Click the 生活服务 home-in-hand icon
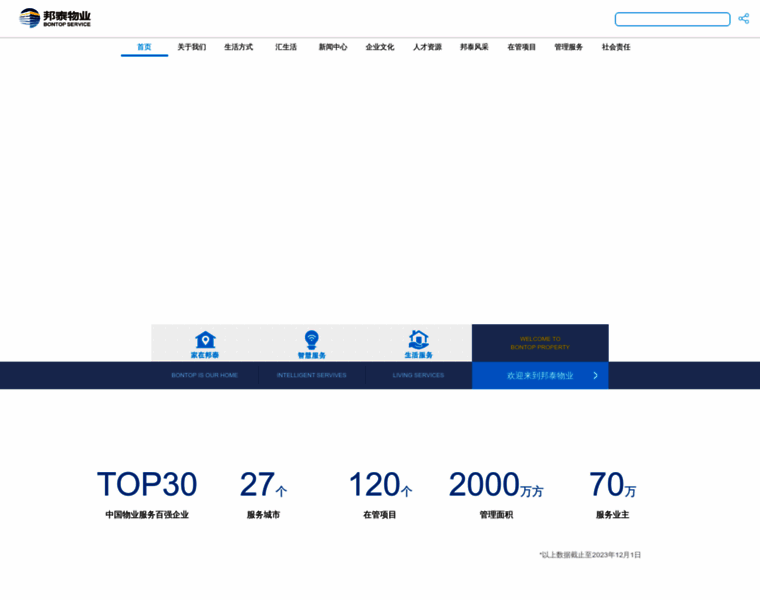This screenshot has width=760, height=600. point(419,339)
